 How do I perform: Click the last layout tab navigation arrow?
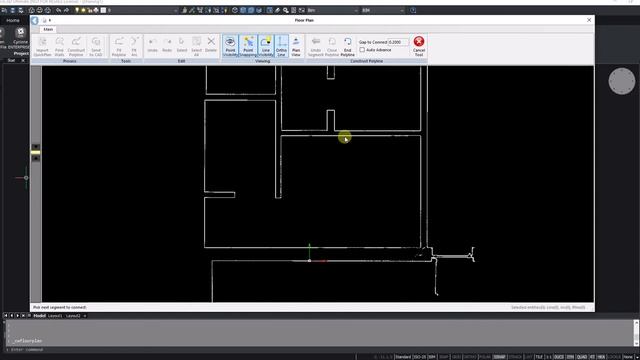tap(23, 316)
